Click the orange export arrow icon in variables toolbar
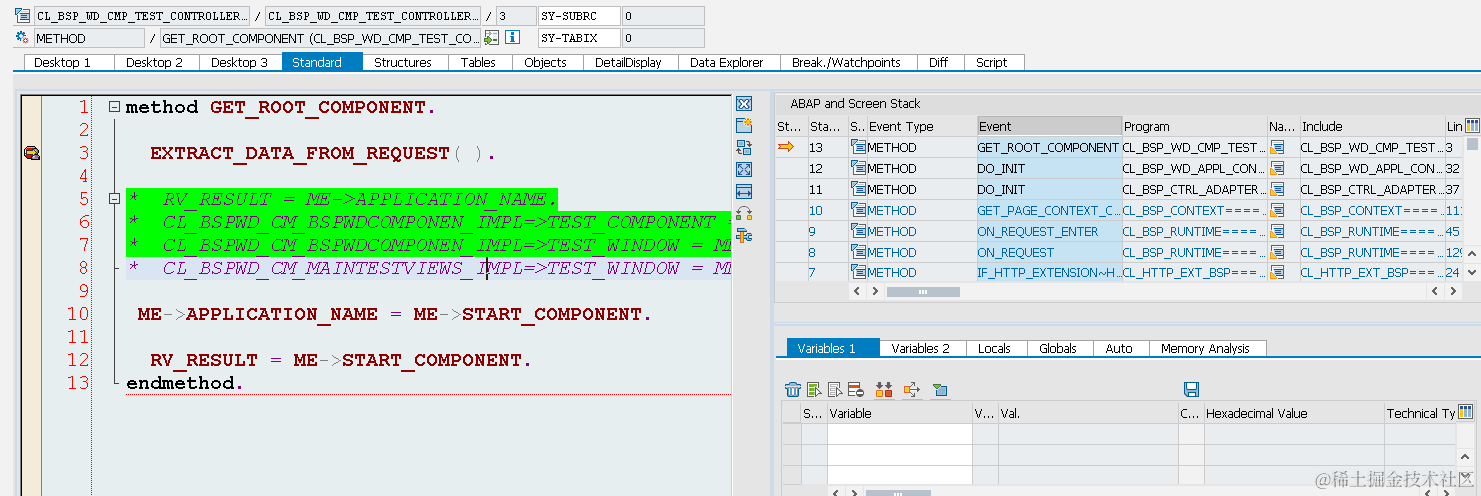The height and width of the screenshot is (496, 1481). pos(911,389)
